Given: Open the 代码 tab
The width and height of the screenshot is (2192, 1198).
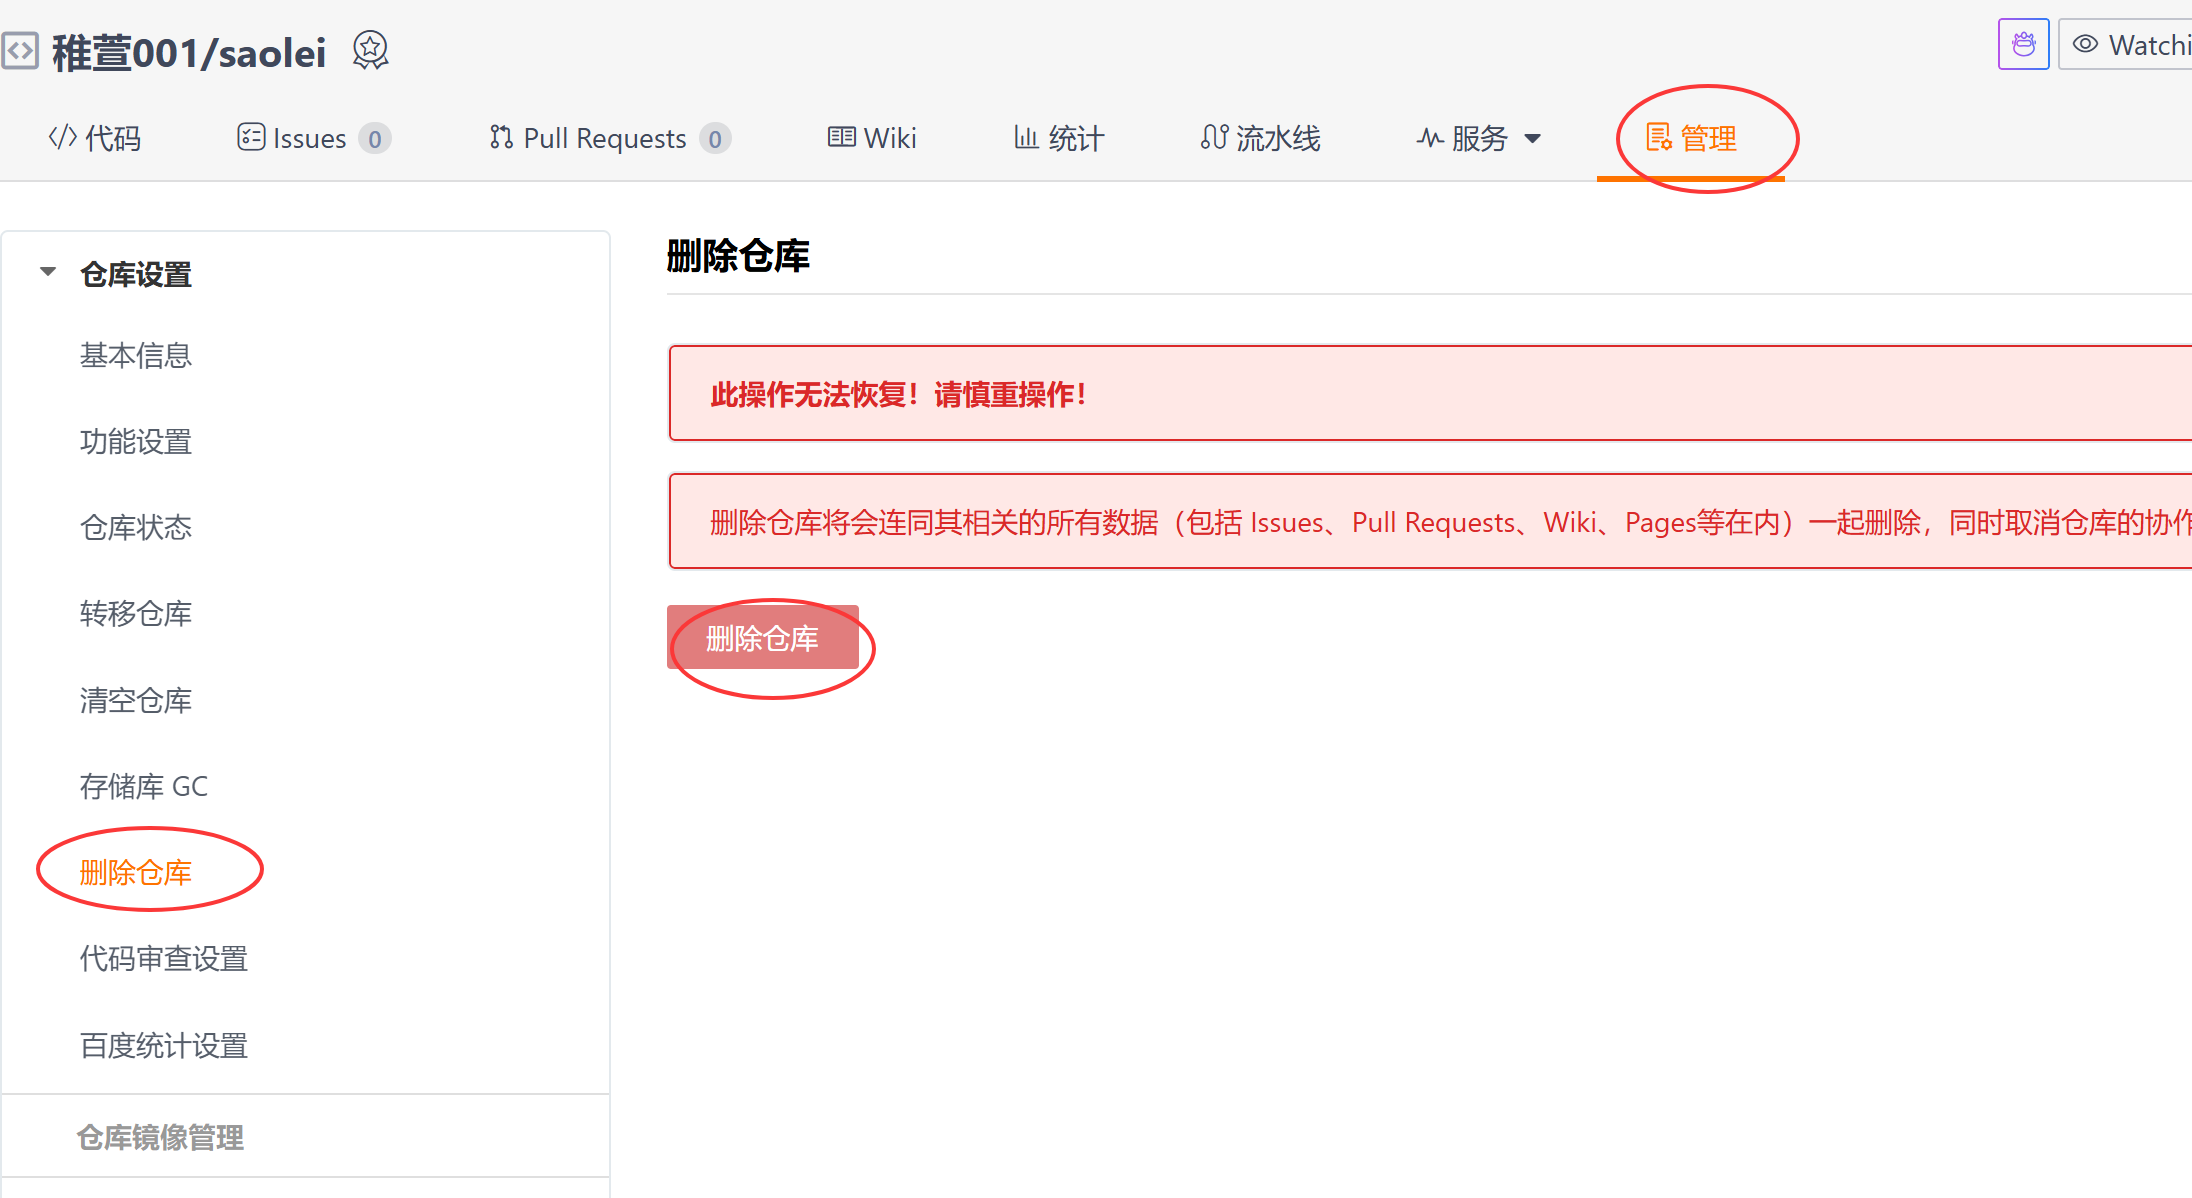Looking at the screenshot, I should (95, 138).
